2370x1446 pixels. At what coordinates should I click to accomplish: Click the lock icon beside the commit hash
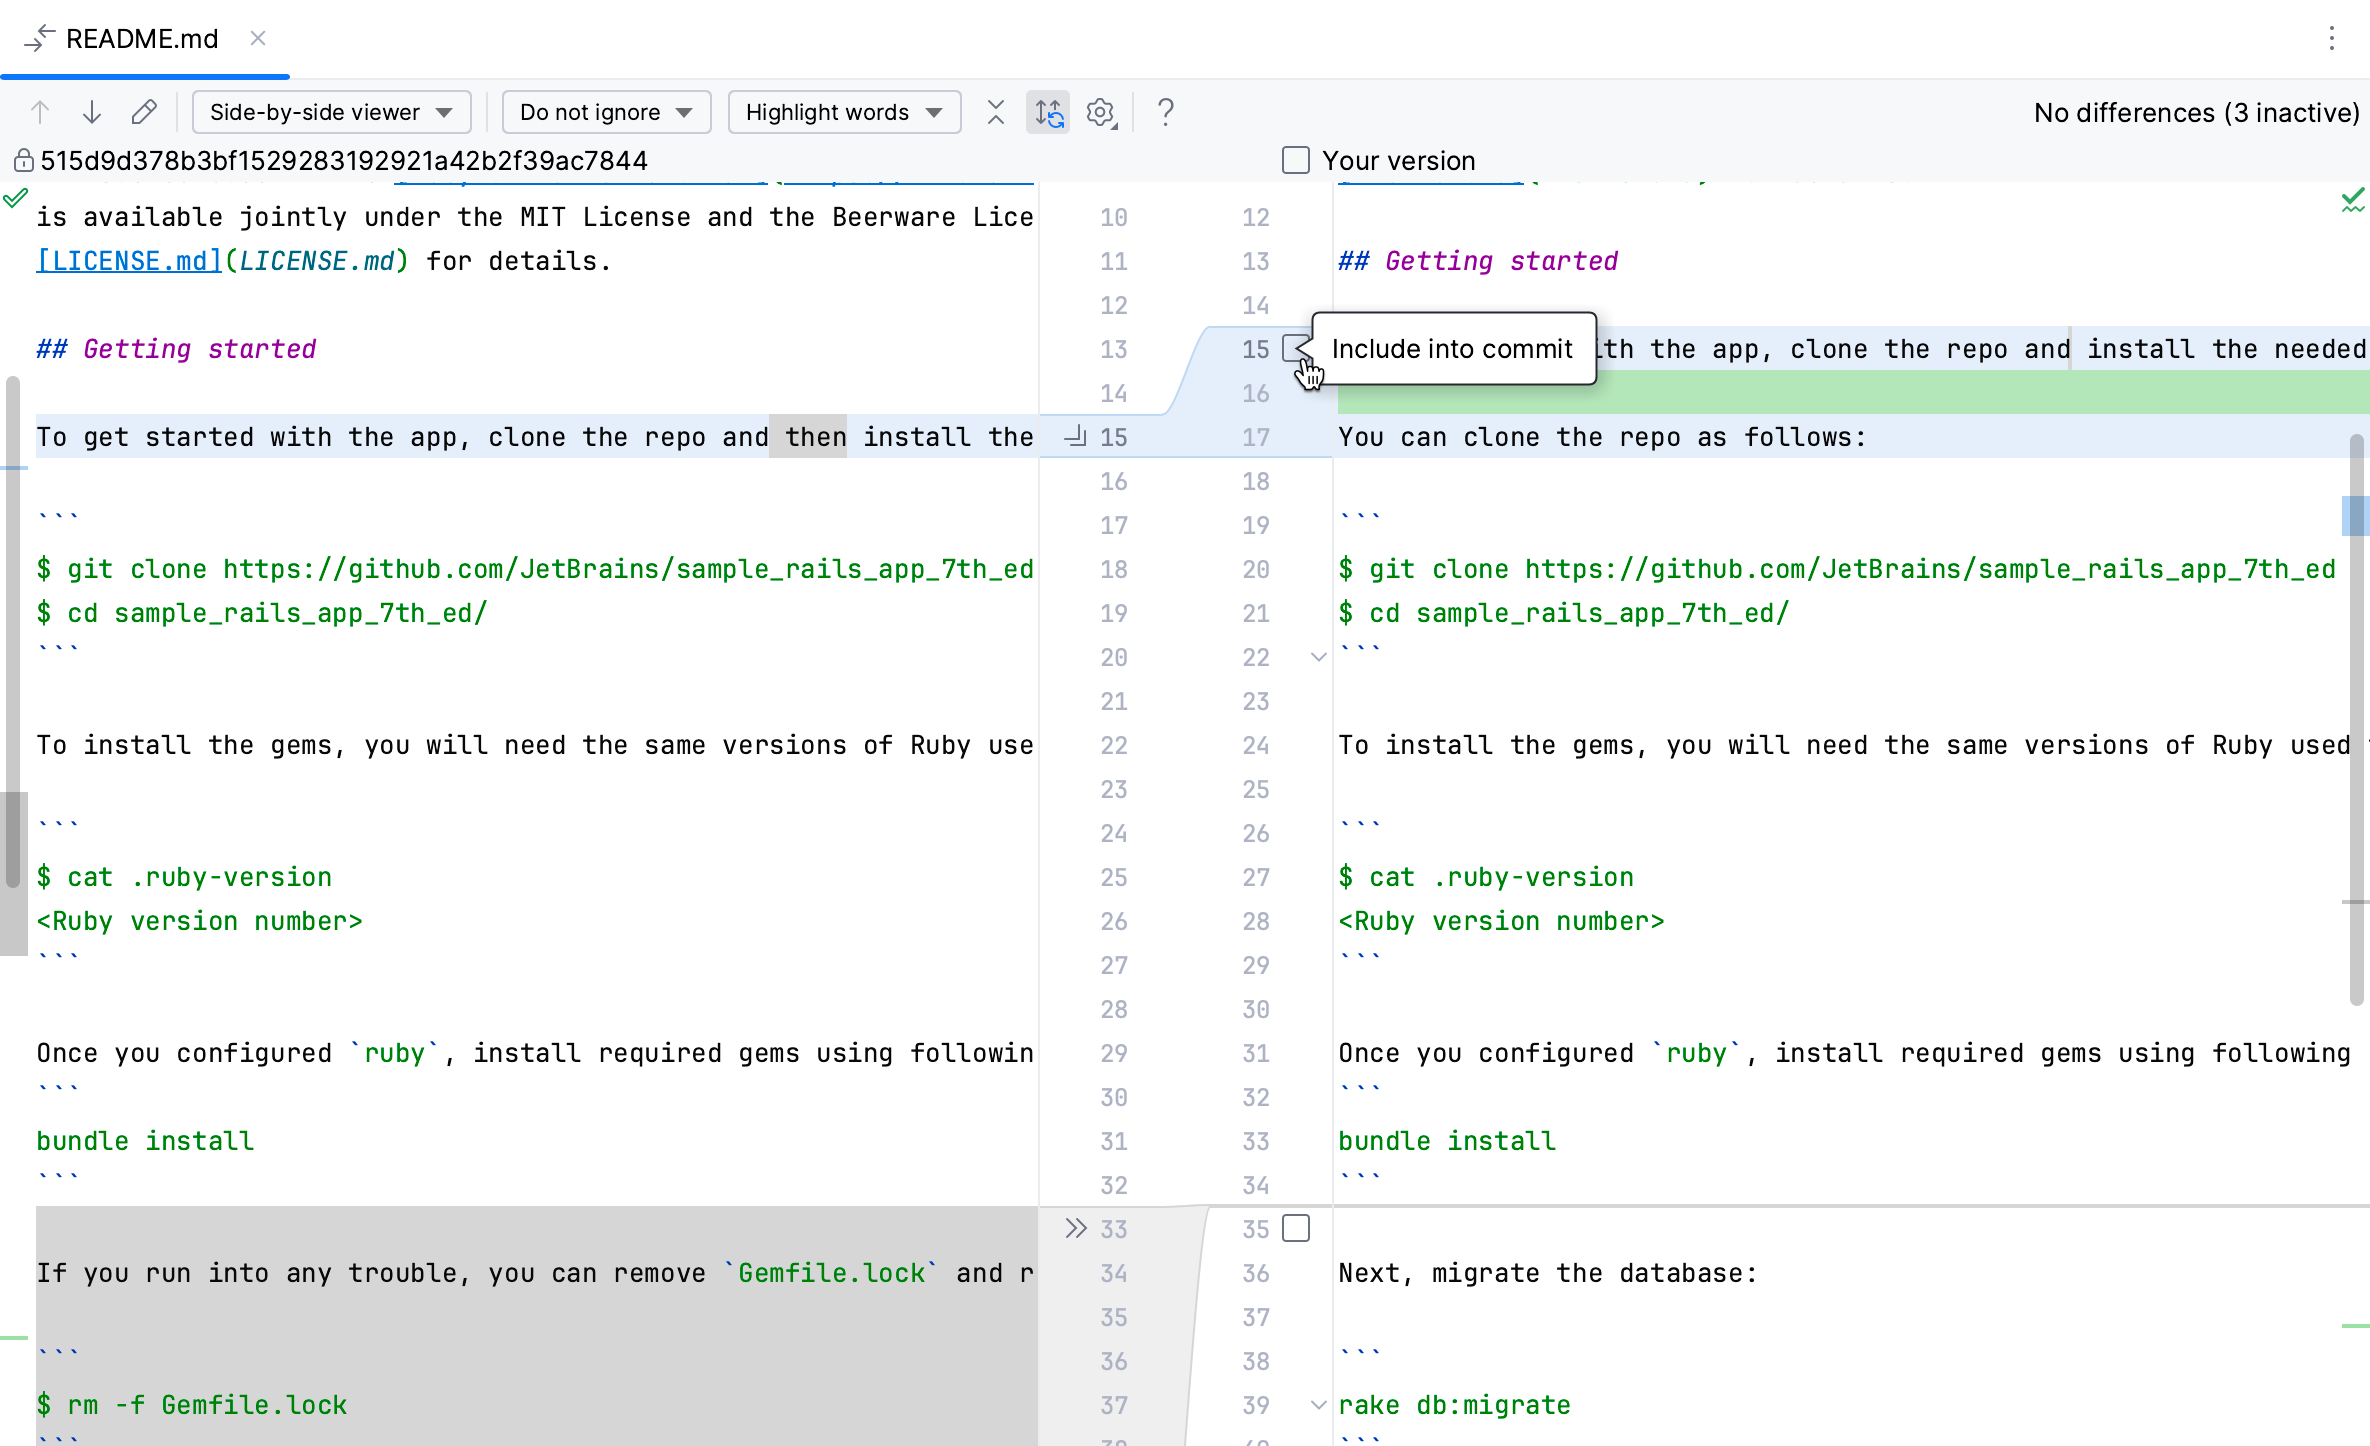click(22, 160)
